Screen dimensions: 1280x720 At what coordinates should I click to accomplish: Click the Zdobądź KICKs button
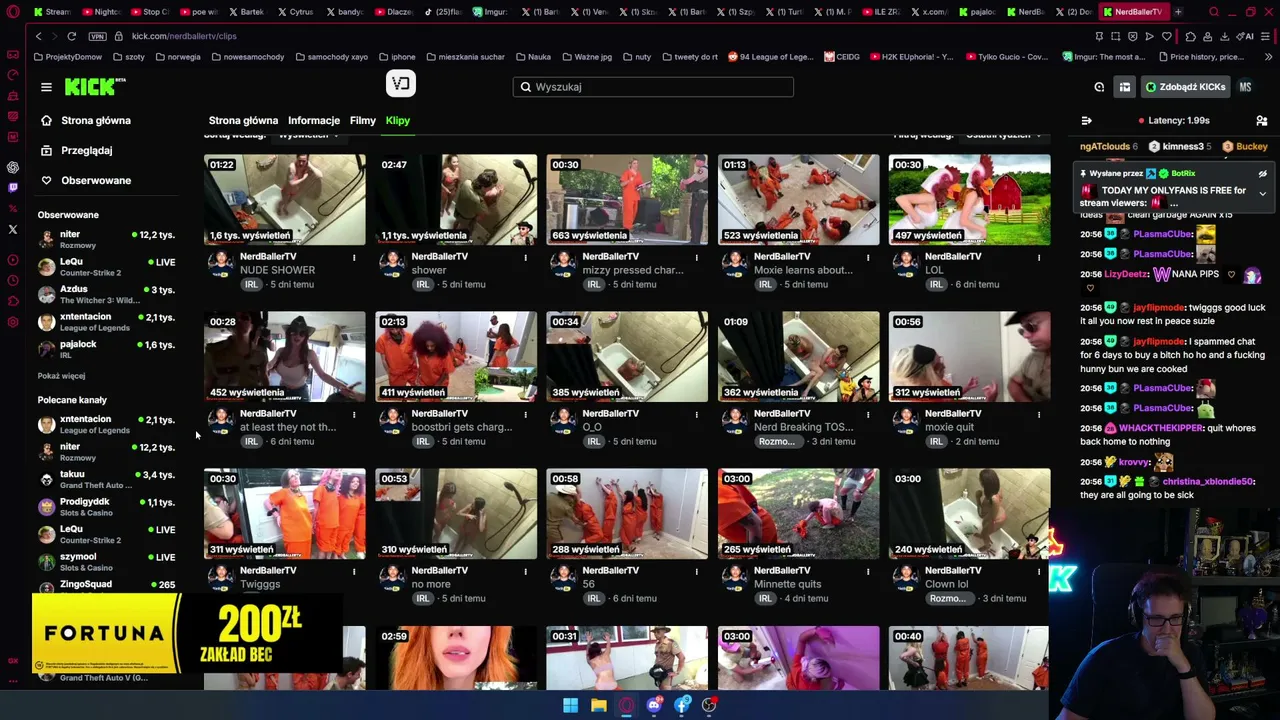coord(1186,87)
